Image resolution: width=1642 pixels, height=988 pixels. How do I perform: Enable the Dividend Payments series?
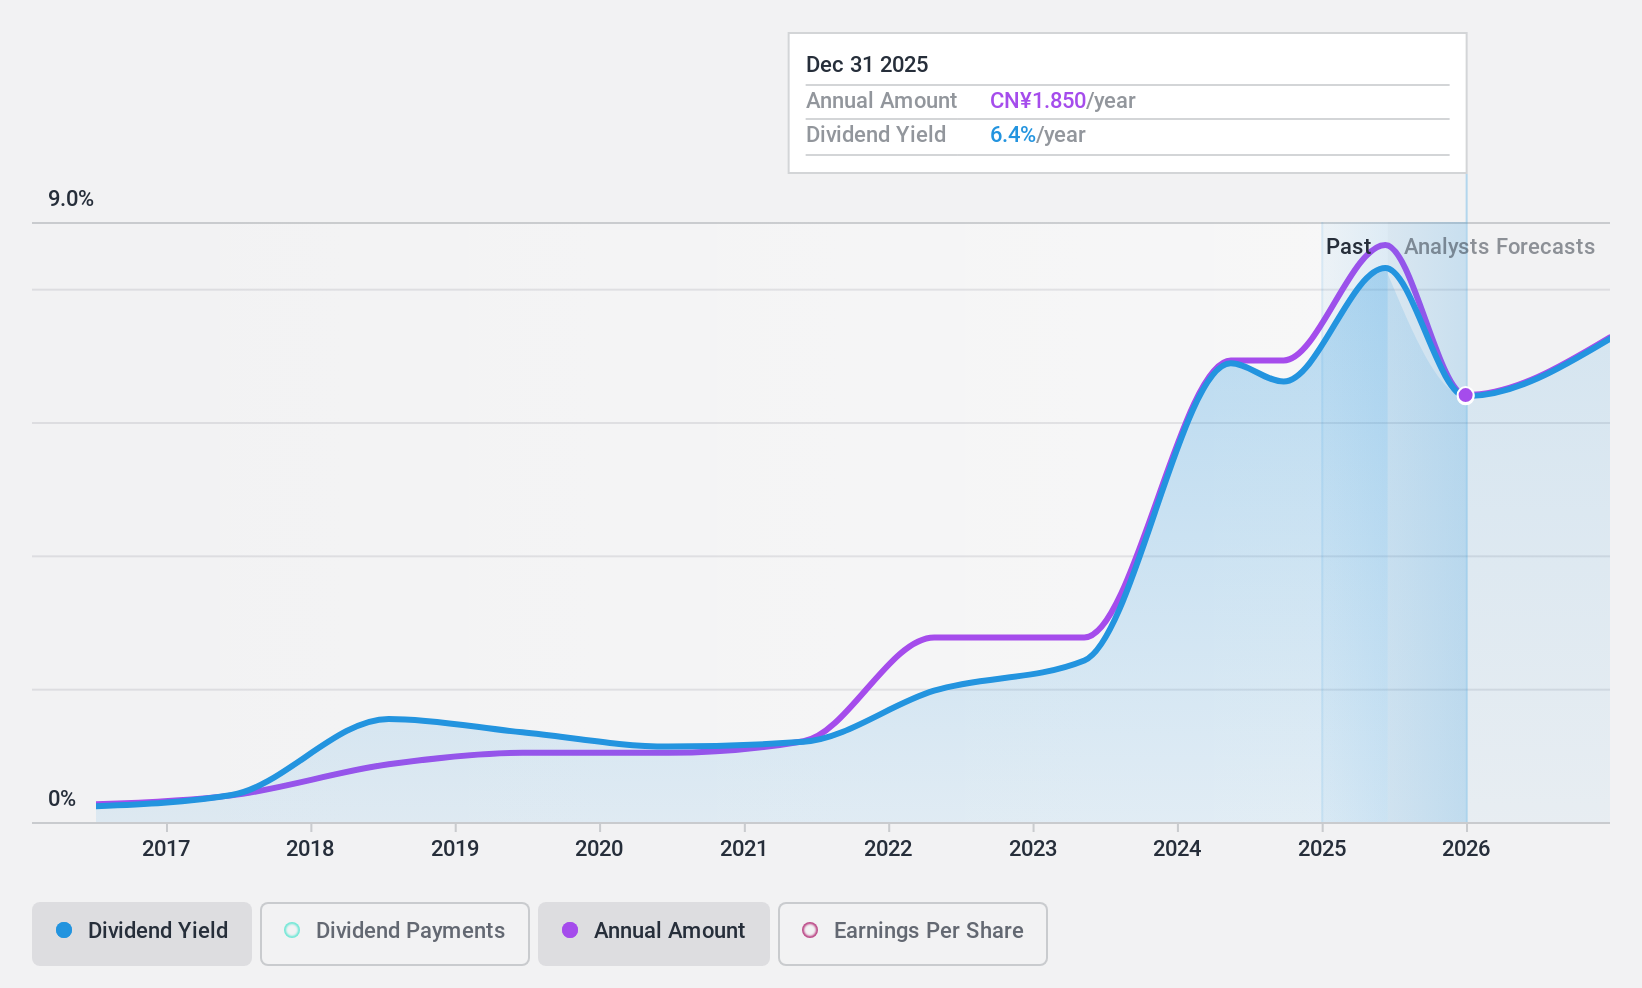(x=395, y=934)
